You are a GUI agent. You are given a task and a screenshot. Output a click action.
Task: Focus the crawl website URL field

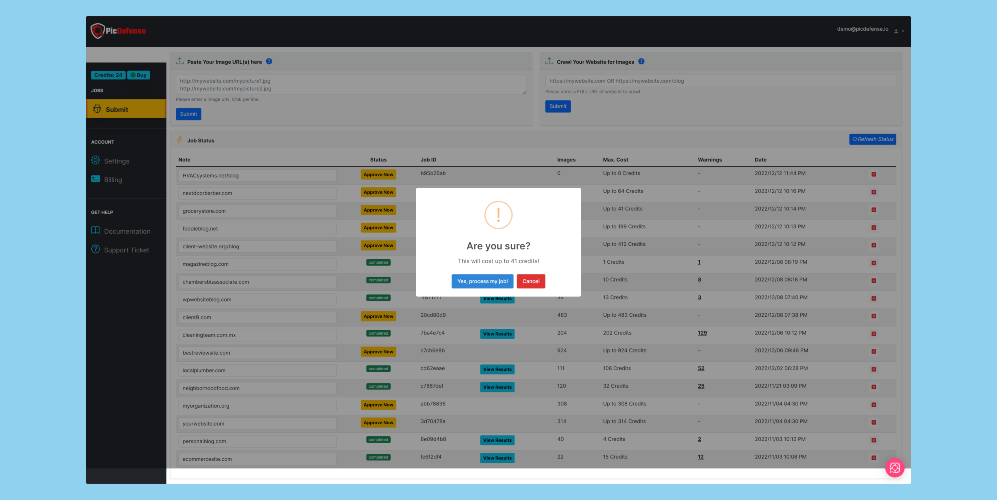720,81
